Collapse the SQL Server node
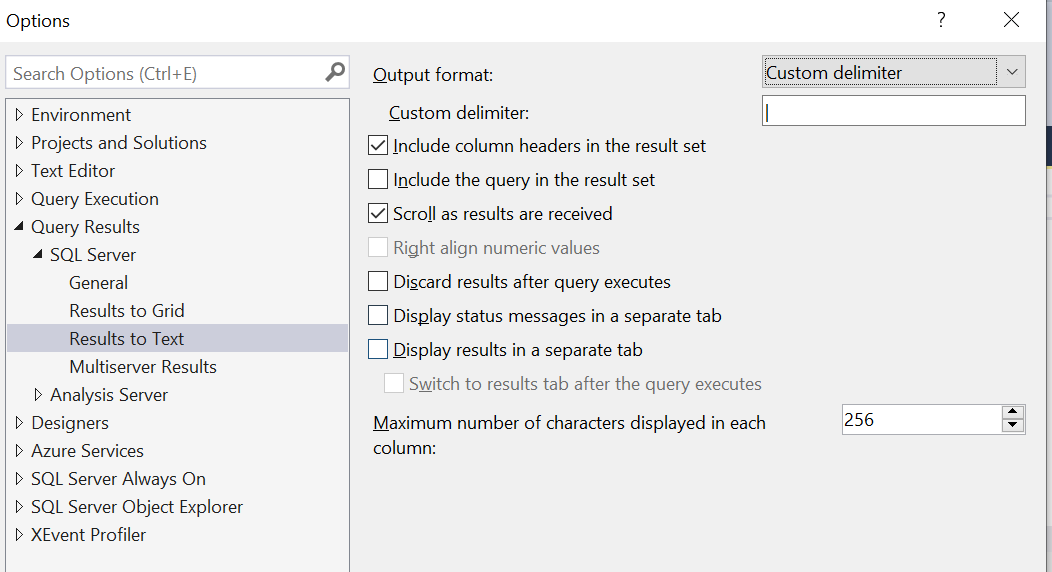 [38, 255]
